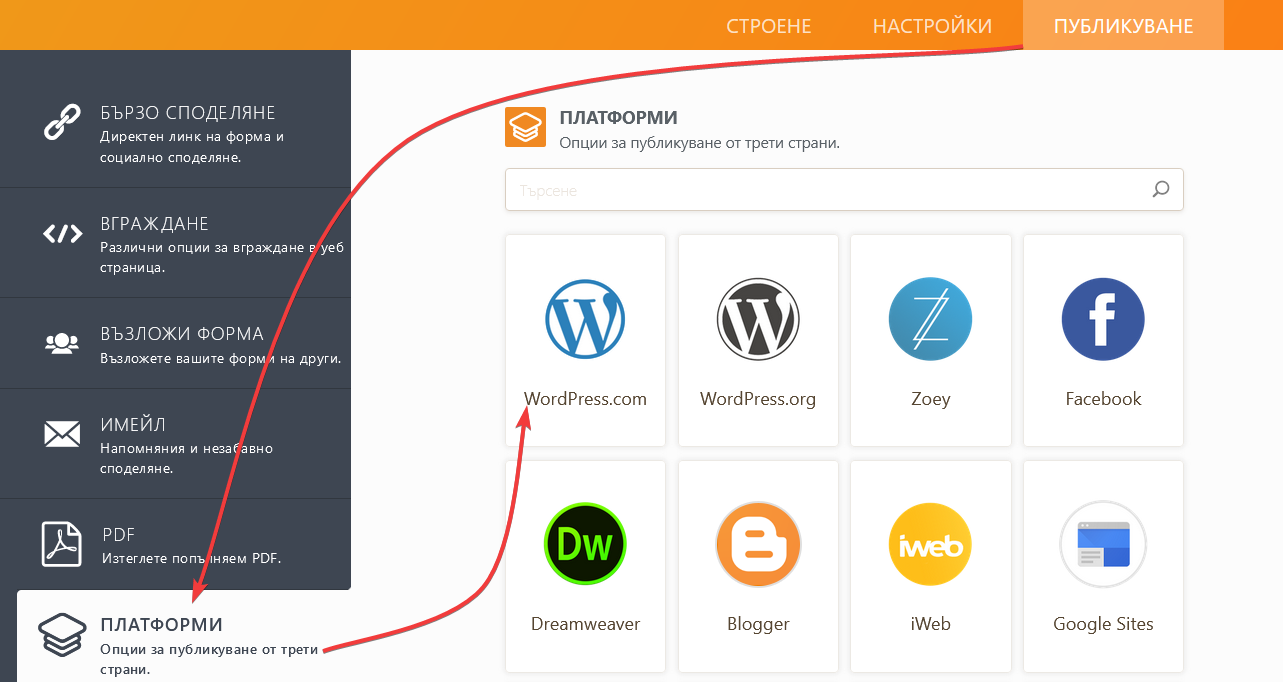The image size is (1283, 682).
Task: Click the gray WordPress.org logo
Action: 758,319
